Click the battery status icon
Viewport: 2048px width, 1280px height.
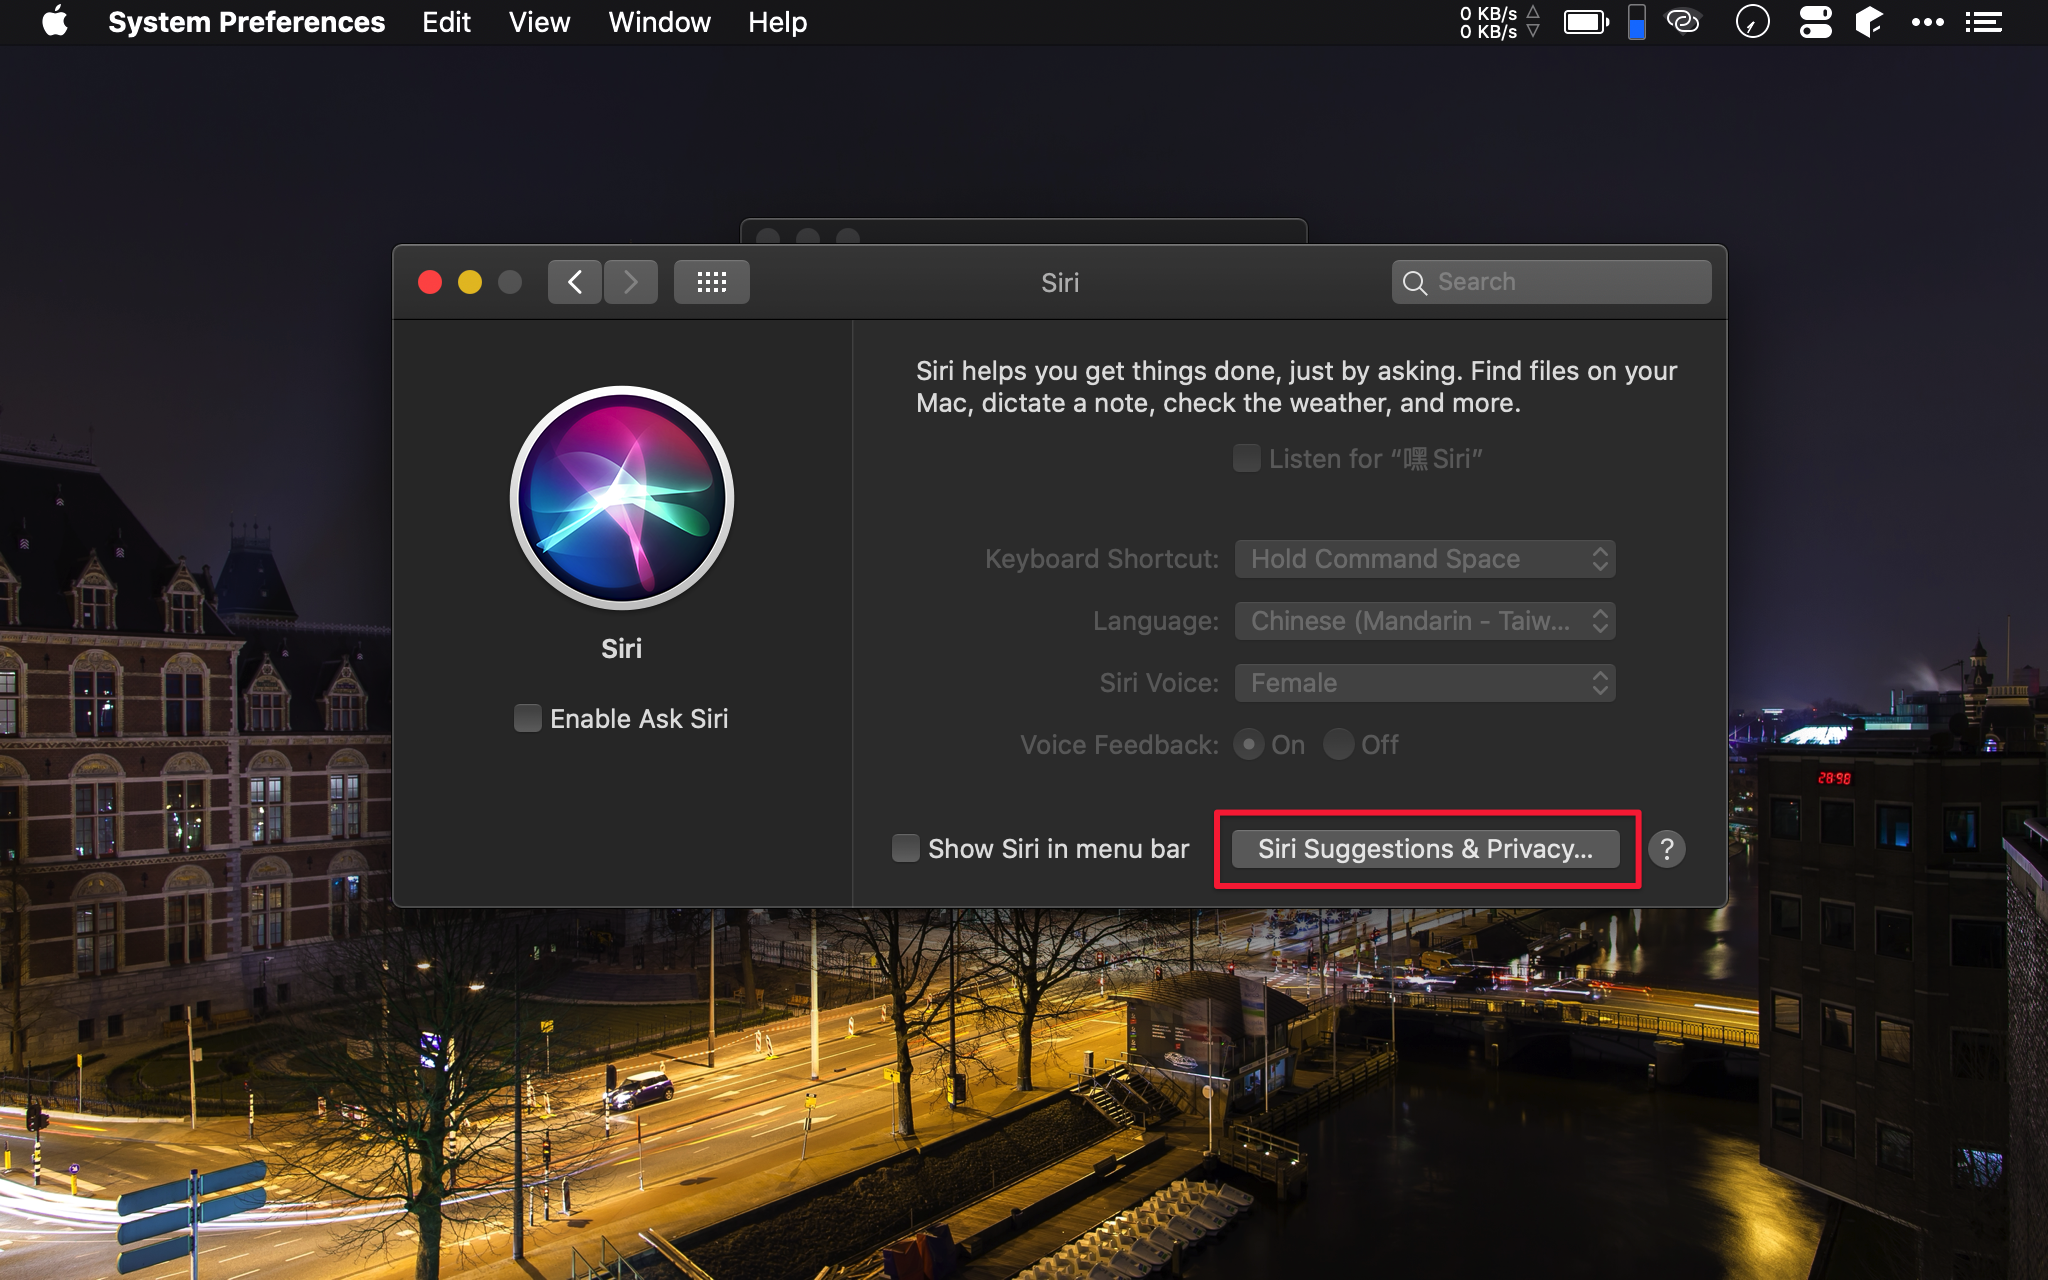pyautogui.click(x=1586, y=22)
